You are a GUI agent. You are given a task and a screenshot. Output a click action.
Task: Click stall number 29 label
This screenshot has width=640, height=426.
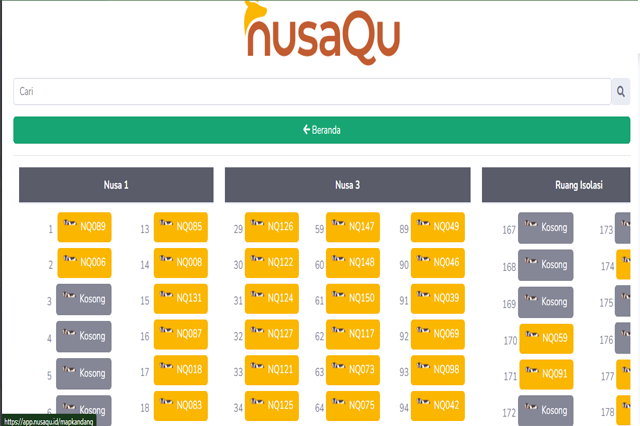point(238,229)
